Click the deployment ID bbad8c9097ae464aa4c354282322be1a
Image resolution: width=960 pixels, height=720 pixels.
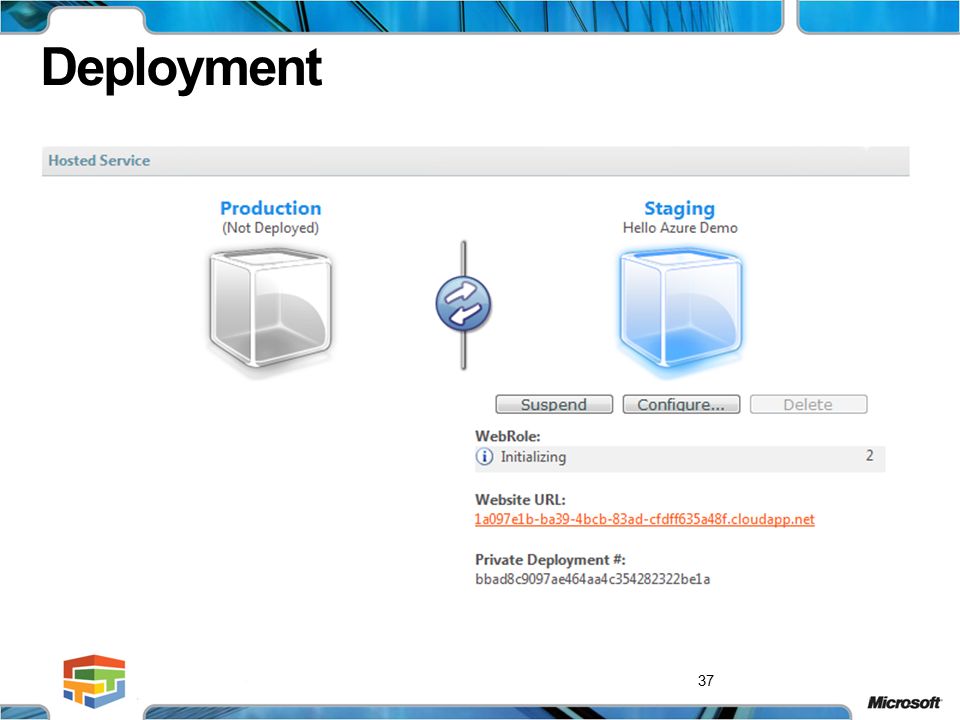[593, 579]
